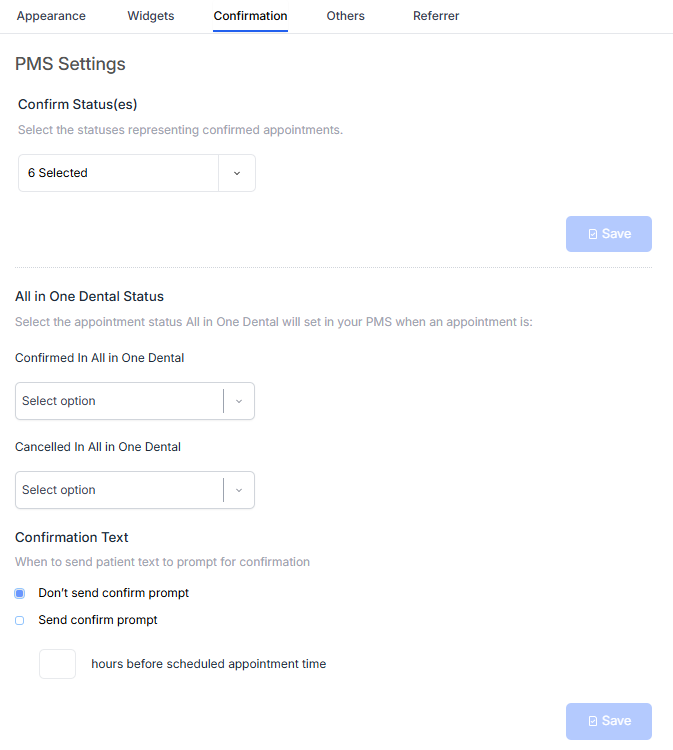Enable the "Send confirm prompt" radio option

tap(19, 620)
